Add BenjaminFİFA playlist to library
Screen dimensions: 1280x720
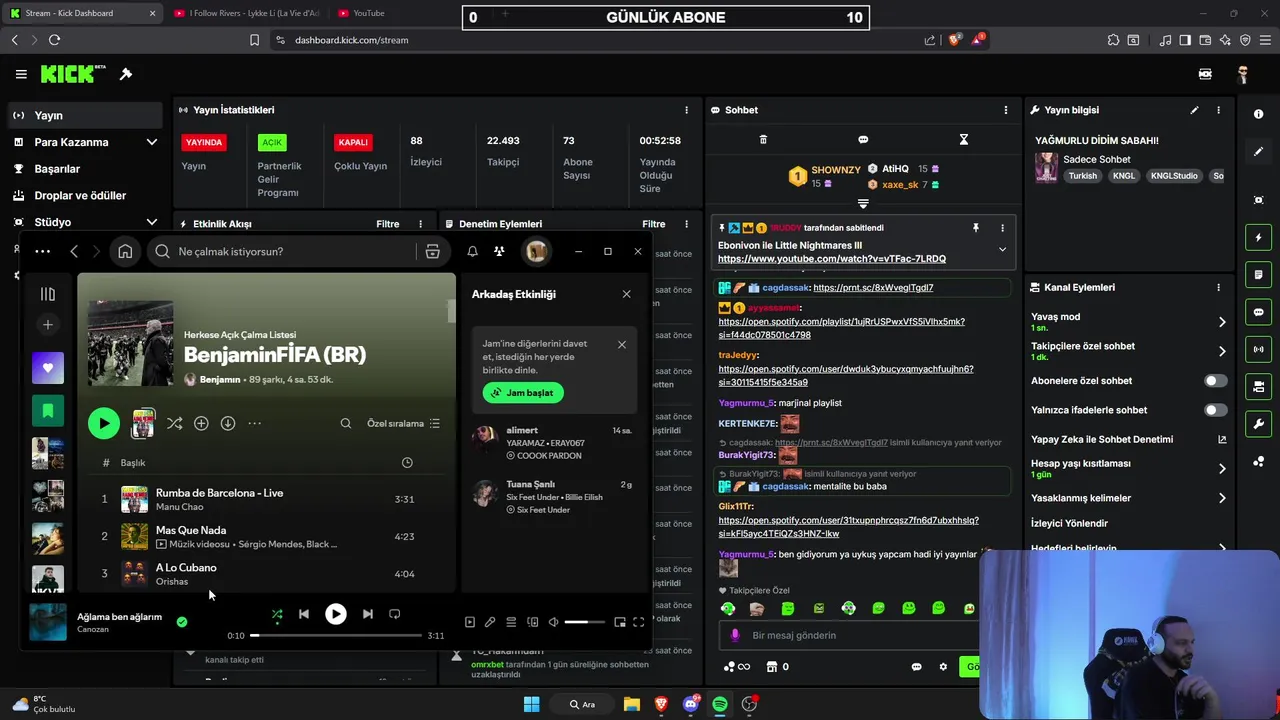click(201, 424)
